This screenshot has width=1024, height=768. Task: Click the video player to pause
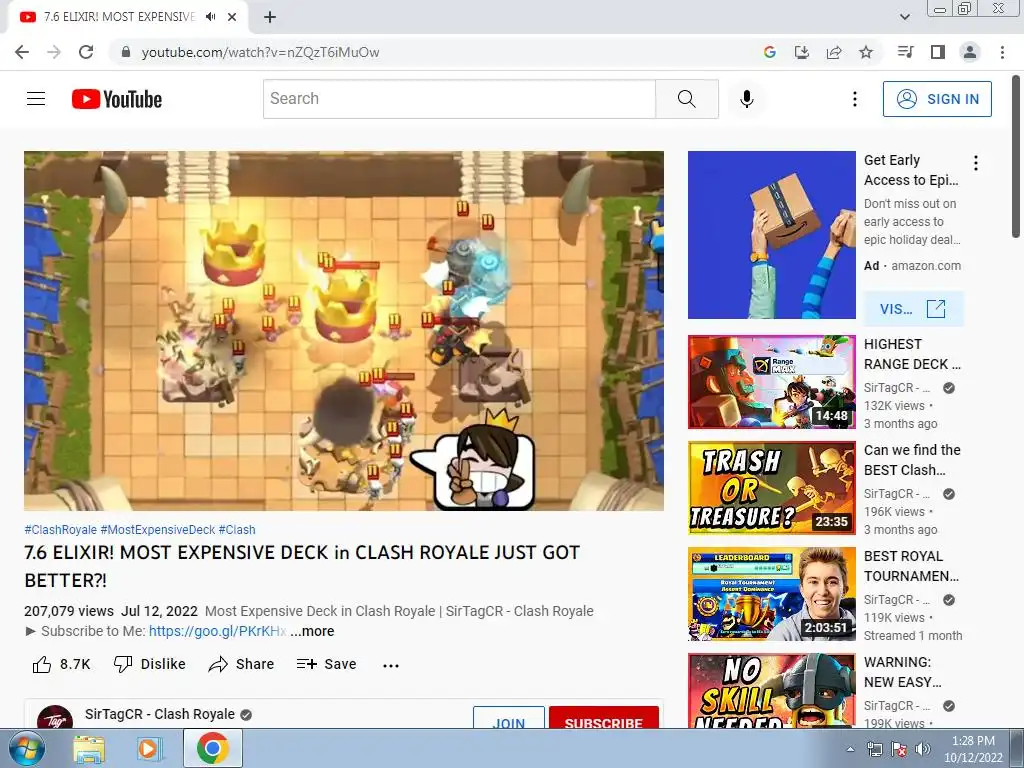tap(344, 330)
